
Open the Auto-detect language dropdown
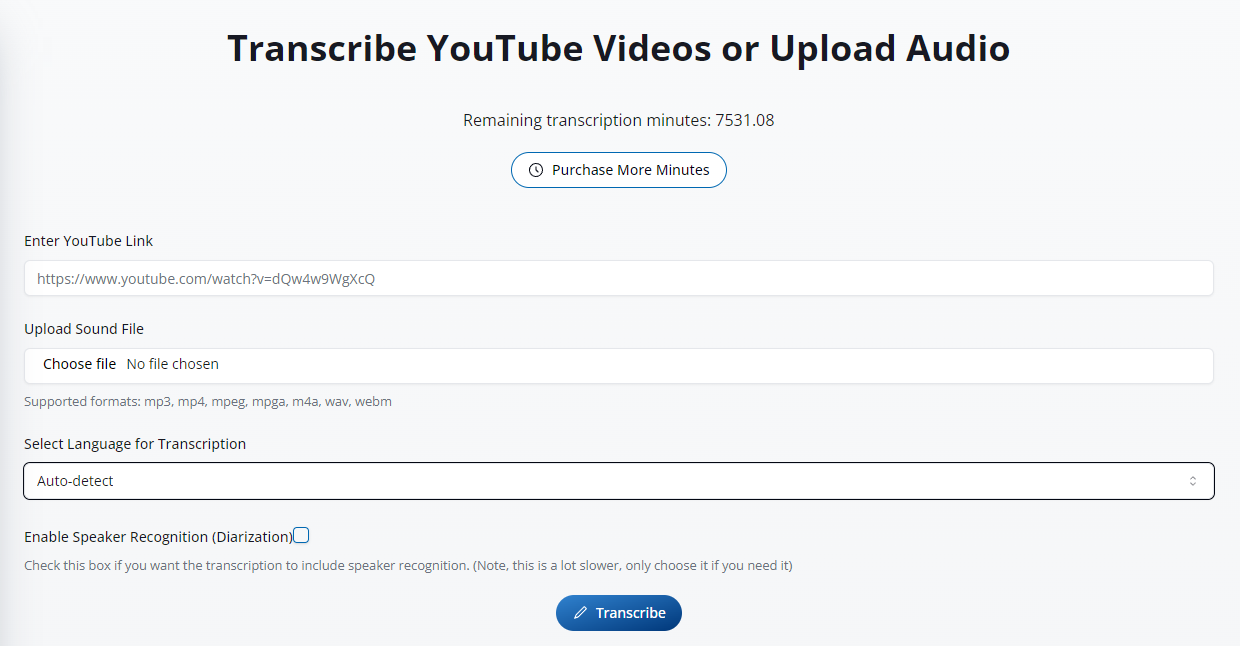click(x=618, y=481)
